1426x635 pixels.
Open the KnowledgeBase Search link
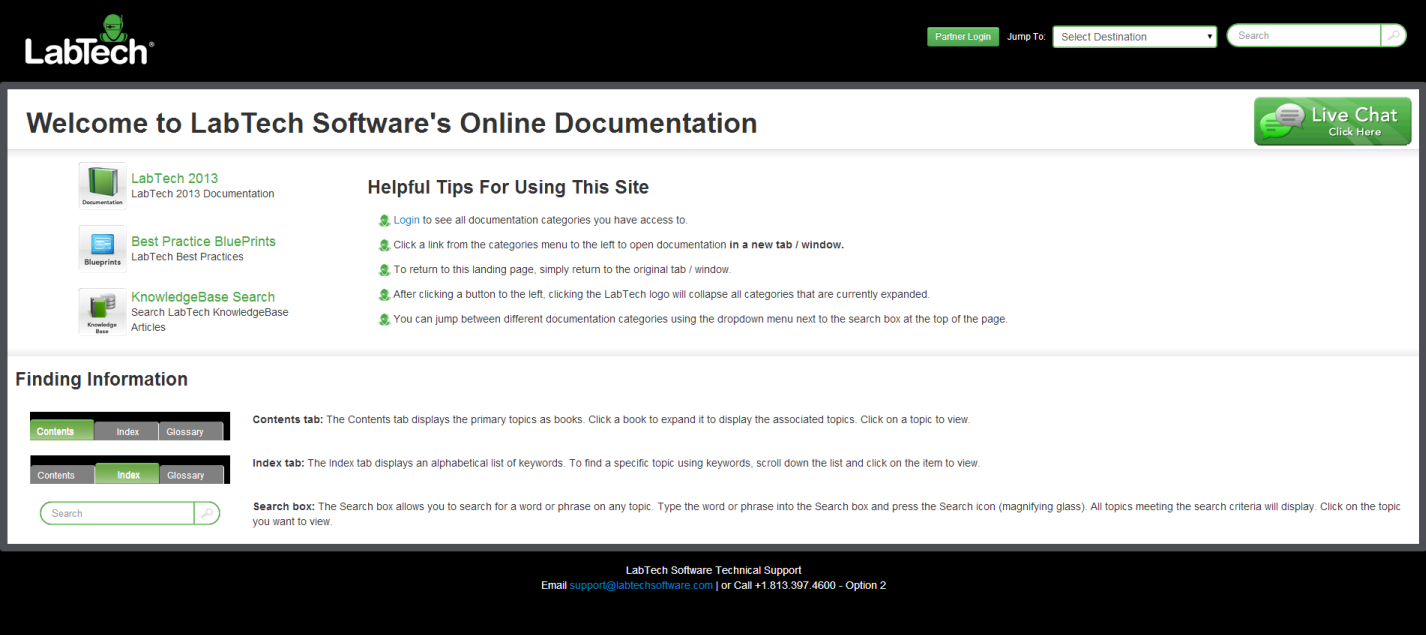tap(203, 297)
